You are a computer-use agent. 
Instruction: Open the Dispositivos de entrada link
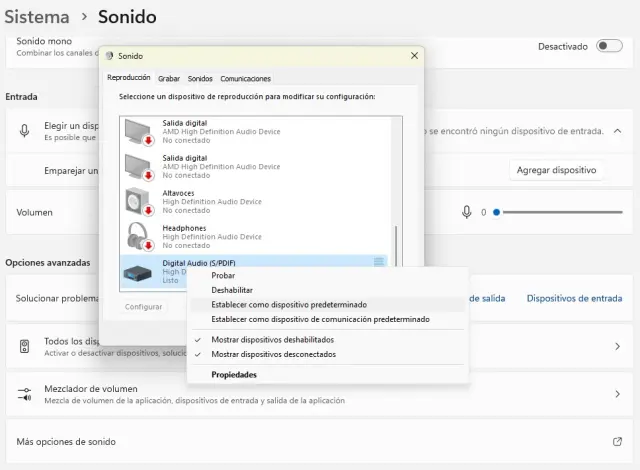pos(574,298)
